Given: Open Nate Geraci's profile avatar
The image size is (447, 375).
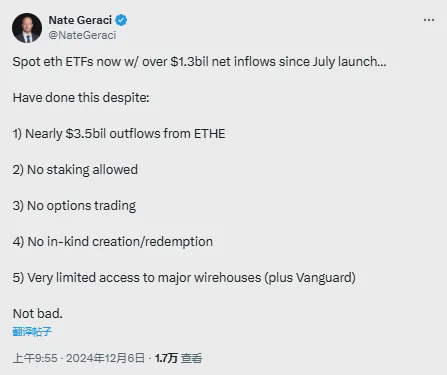Looking at the screenshot, I should [27, 28].
